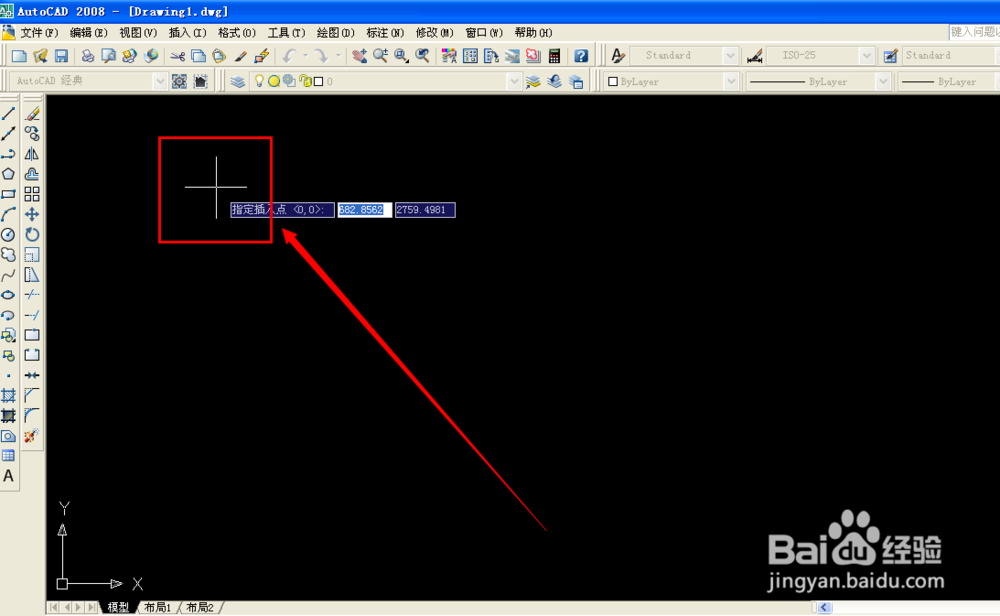Open the 帮助(H) menu
Screen dimensions: 1000x616
point(533,33)
